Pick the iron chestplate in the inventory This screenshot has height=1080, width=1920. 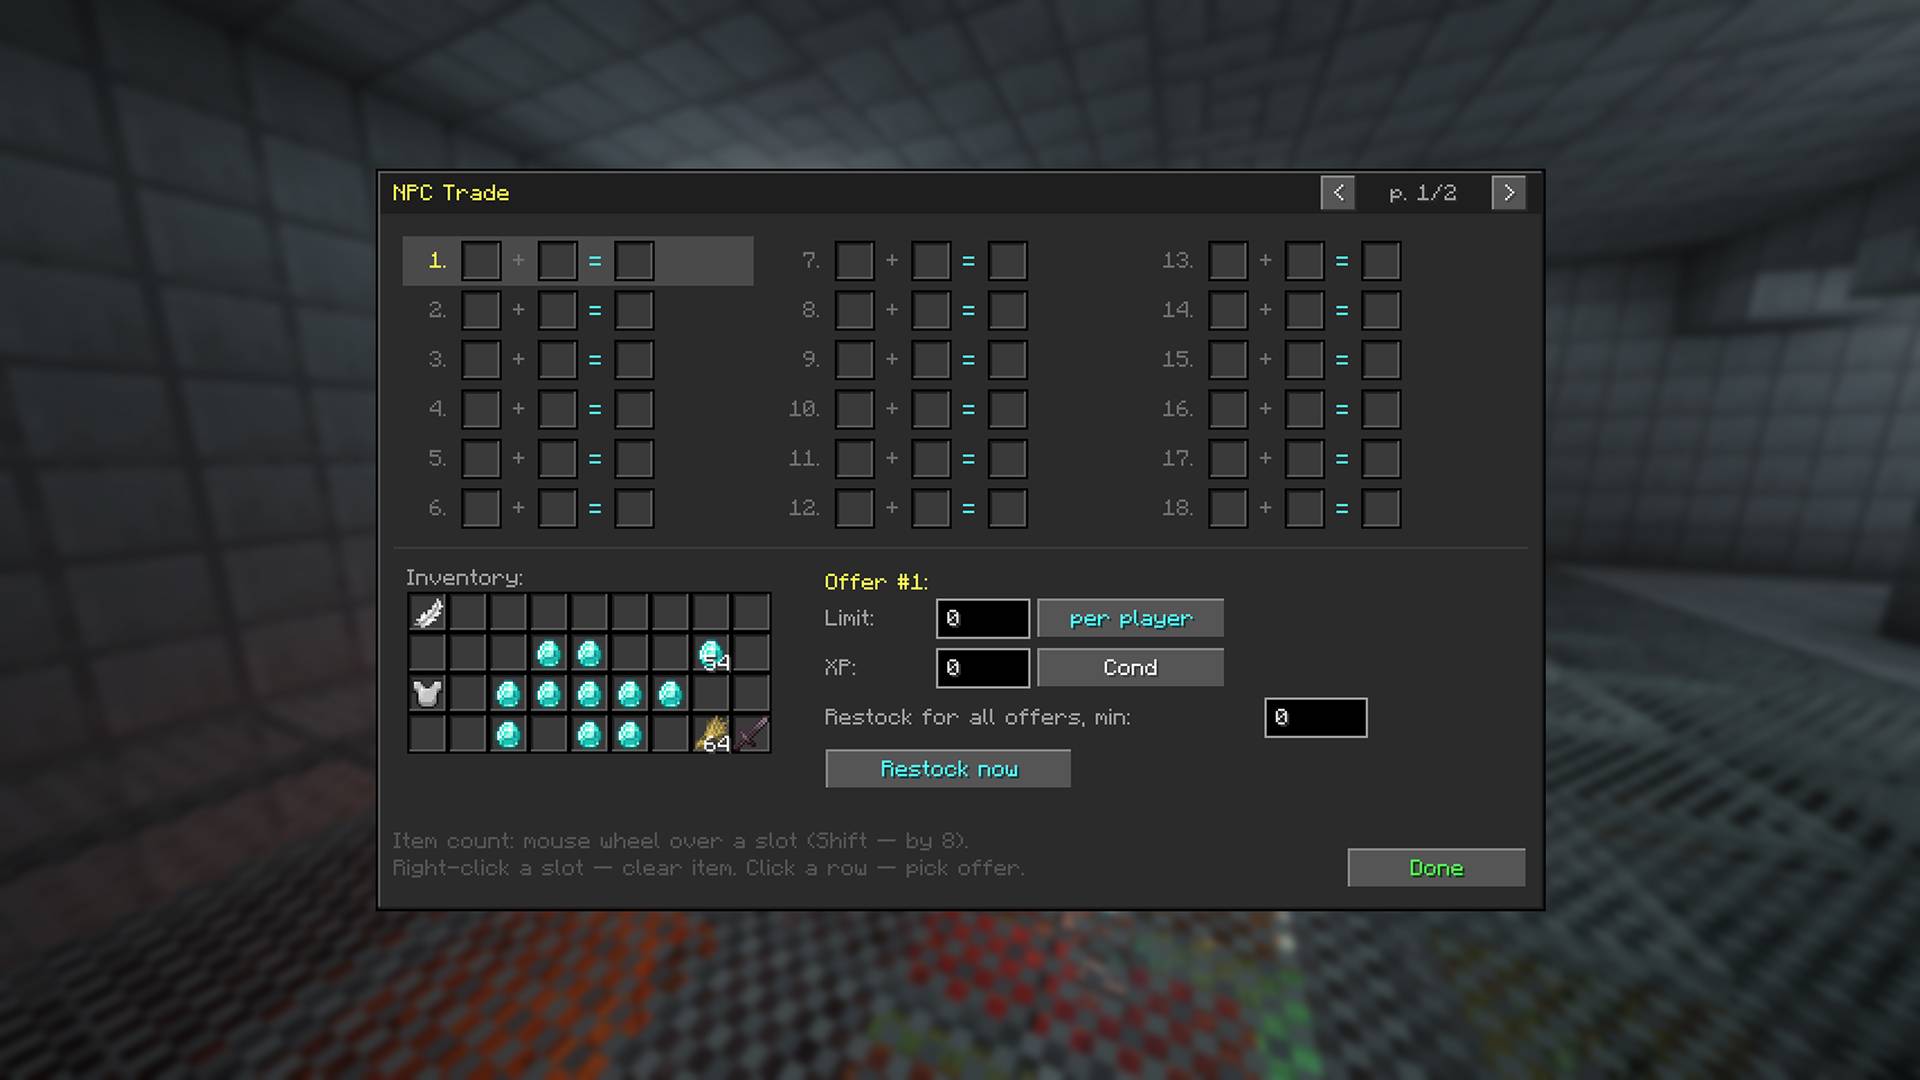[x=428, y=693]
